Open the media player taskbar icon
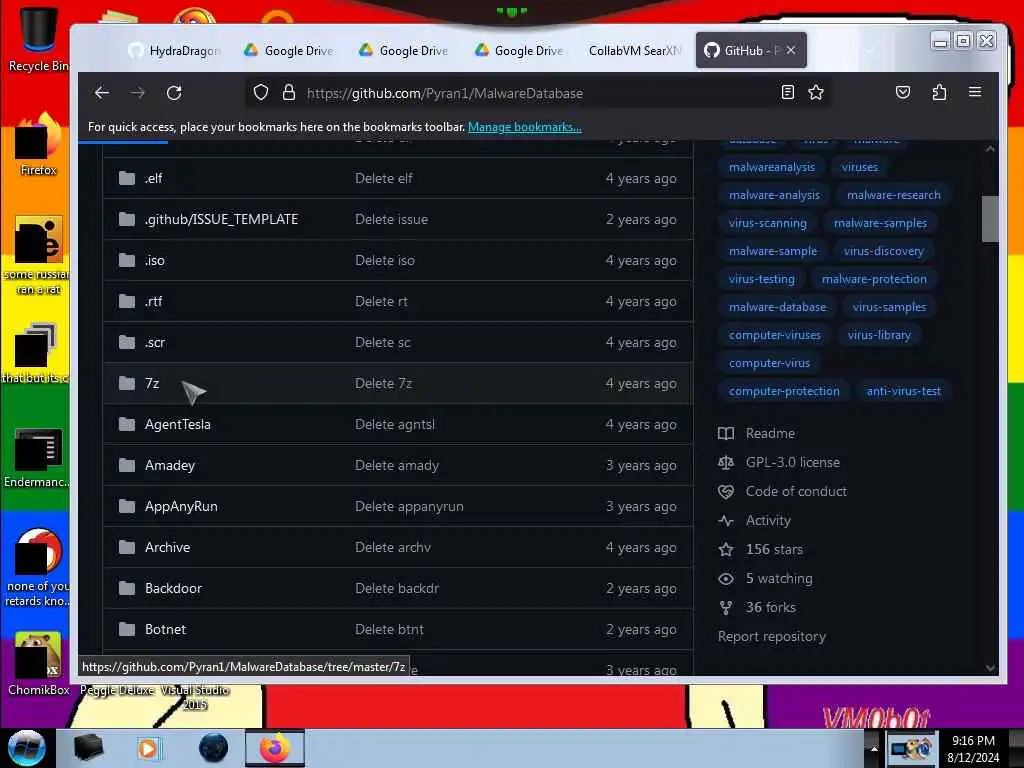Viewport: 1024px width, 768px height. tap(149, 748)
